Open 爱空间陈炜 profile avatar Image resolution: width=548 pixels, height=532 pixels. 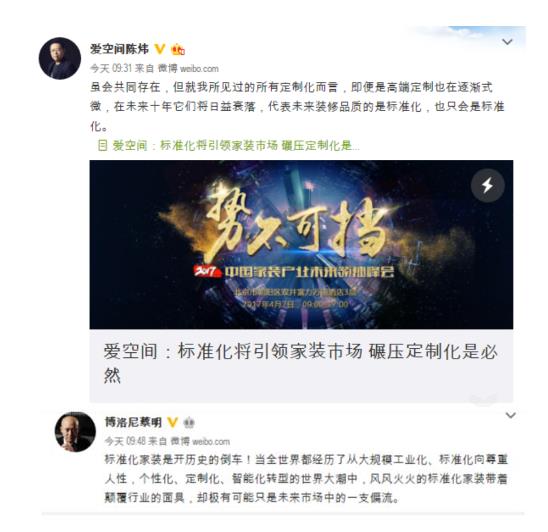(x=60, y=58)
